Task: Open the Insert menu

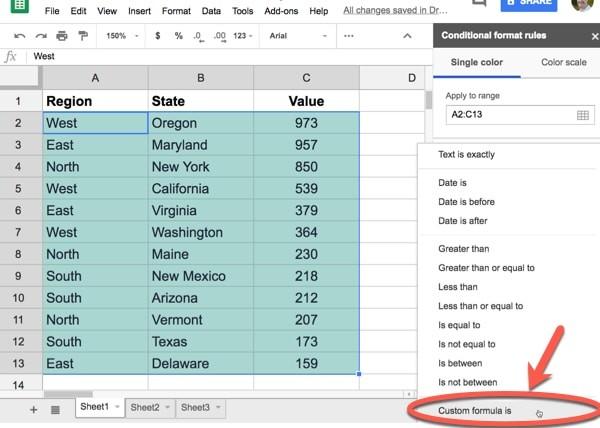Action: point(139,11)
